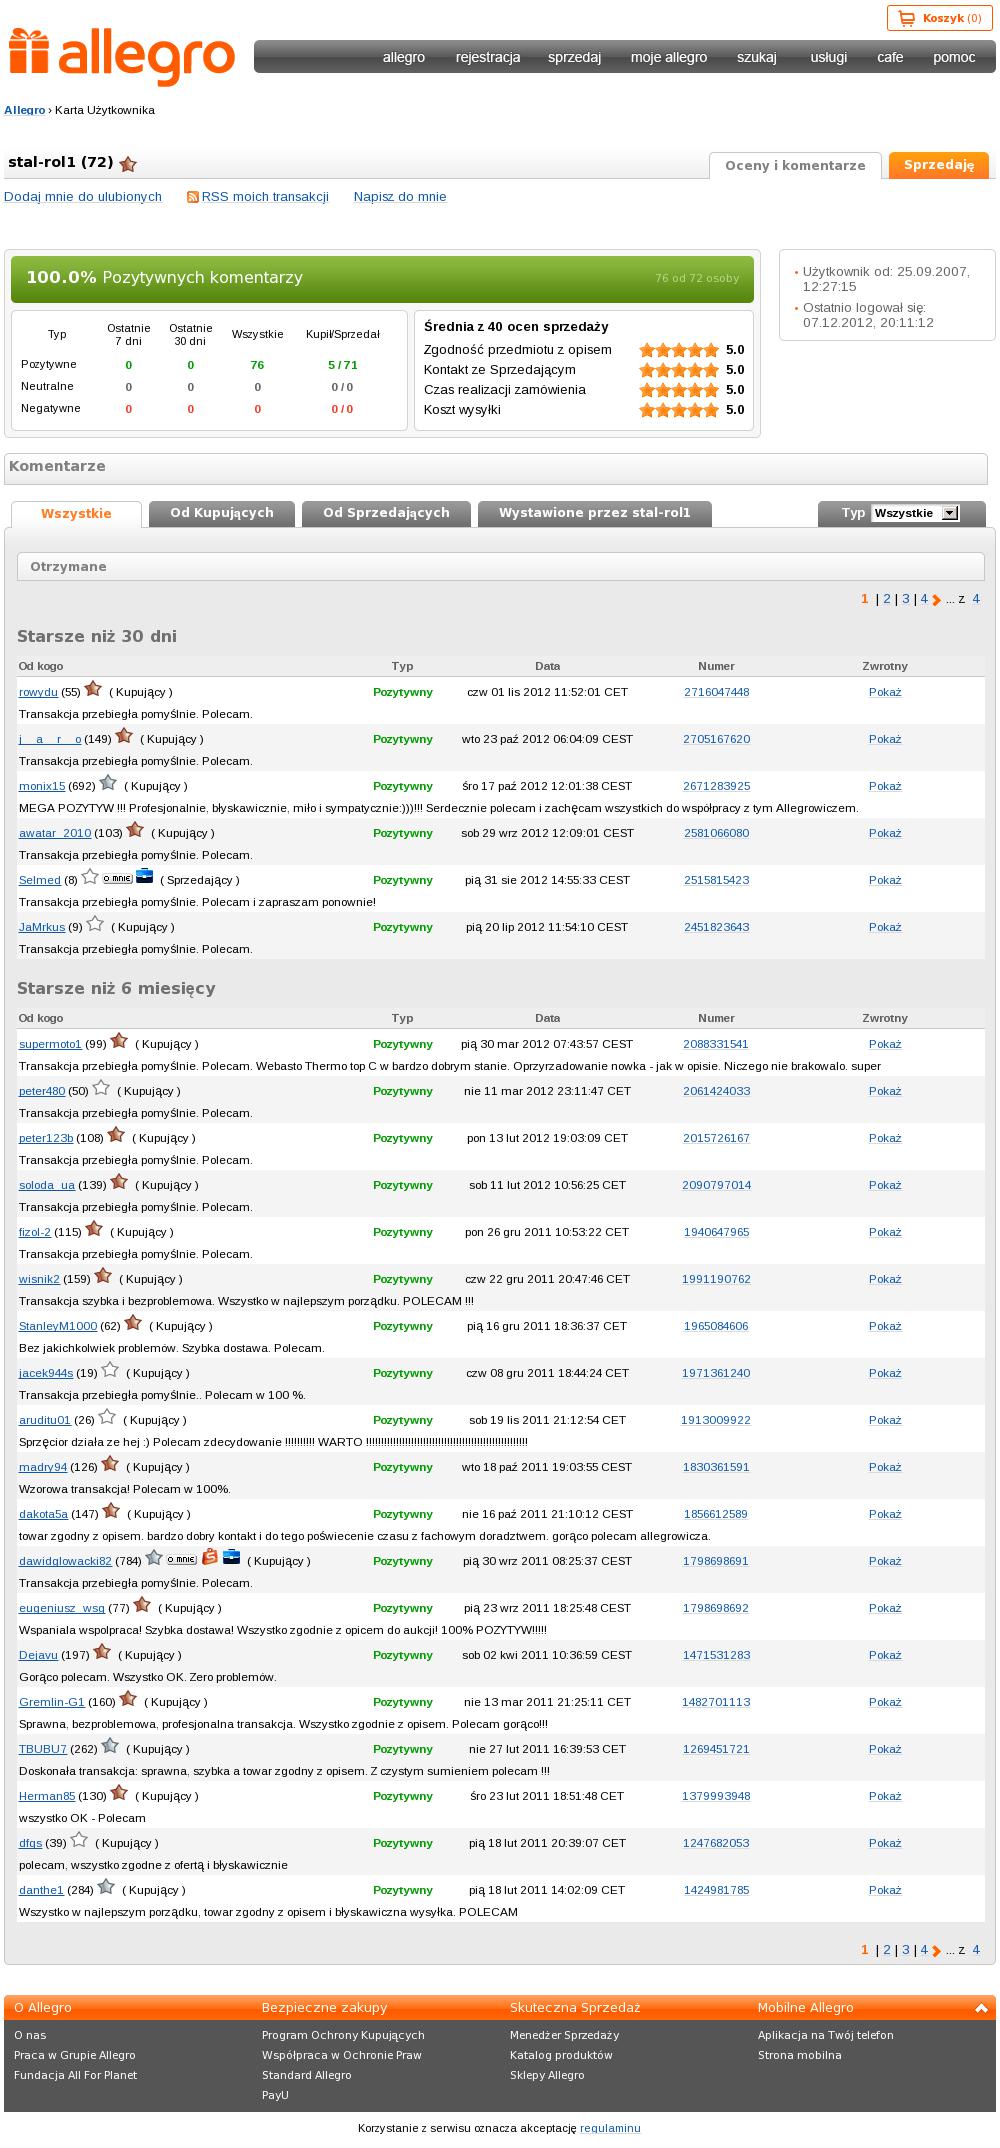1000x2148 pixels.
Task: Open the "cafe" menu item
Action: coord(890,57)
